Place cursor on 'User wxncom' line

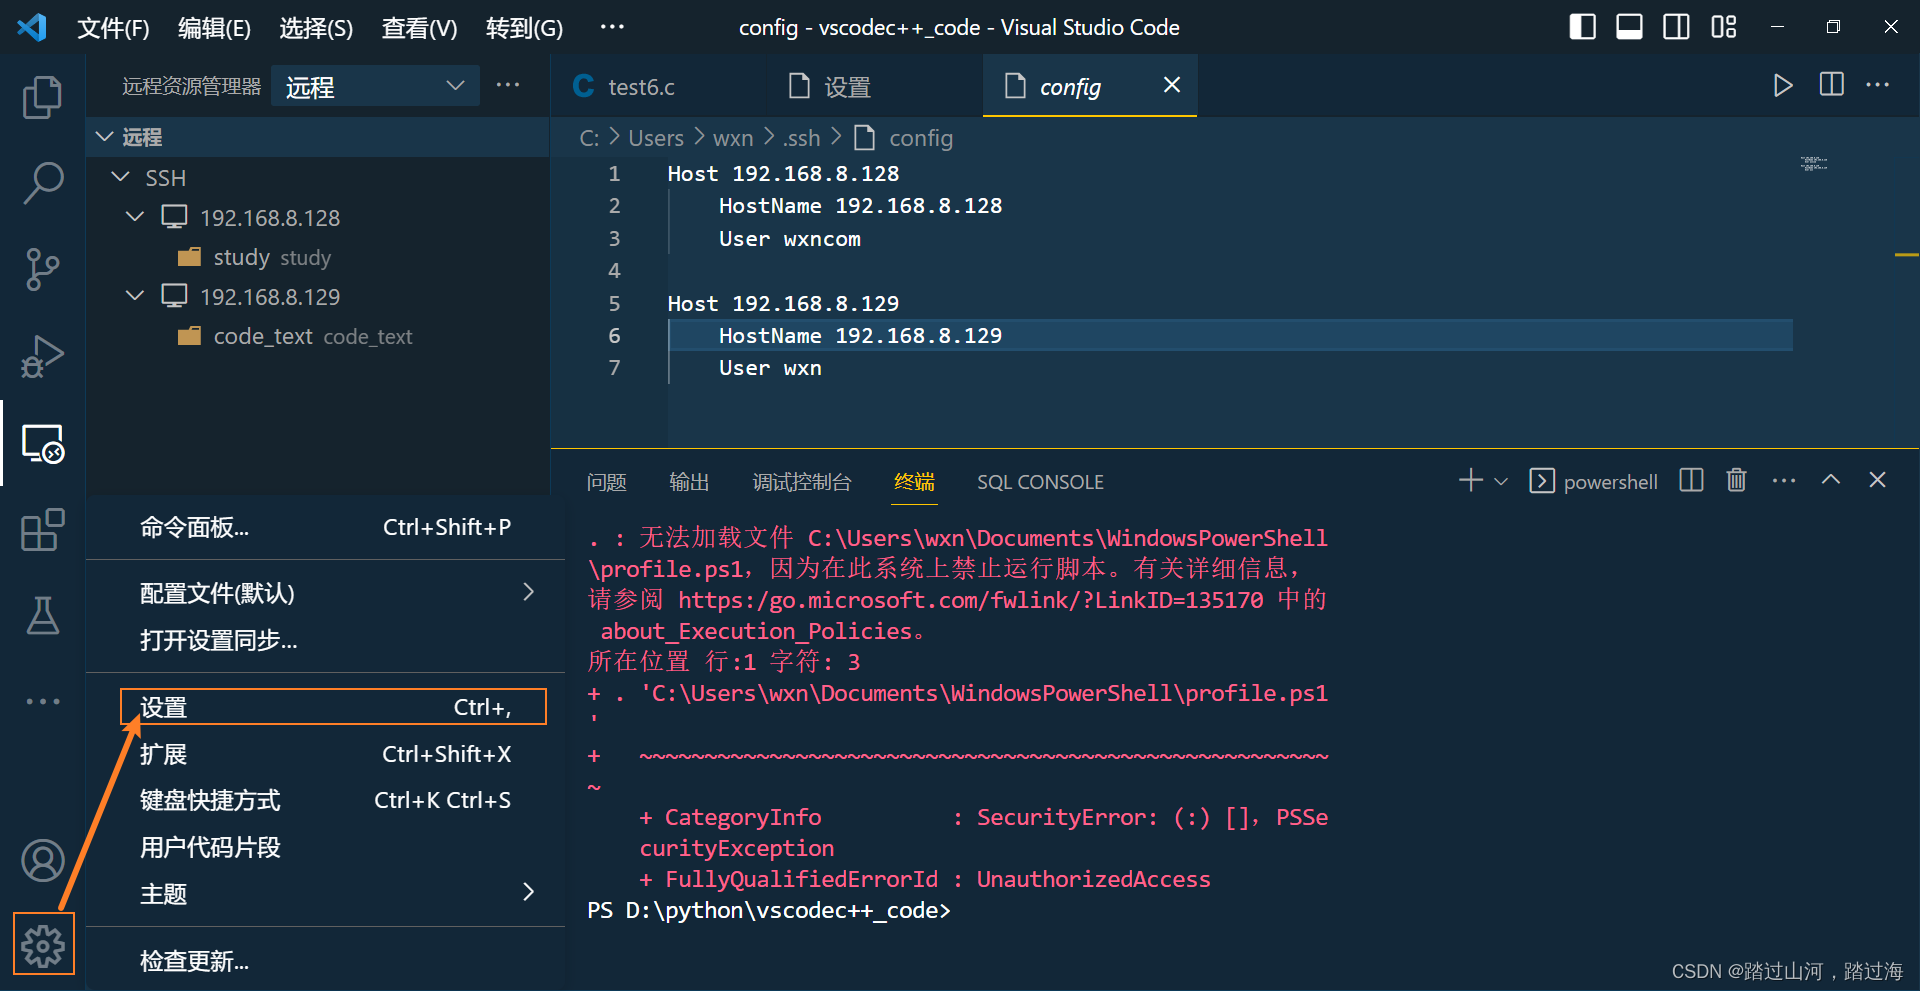790,239
